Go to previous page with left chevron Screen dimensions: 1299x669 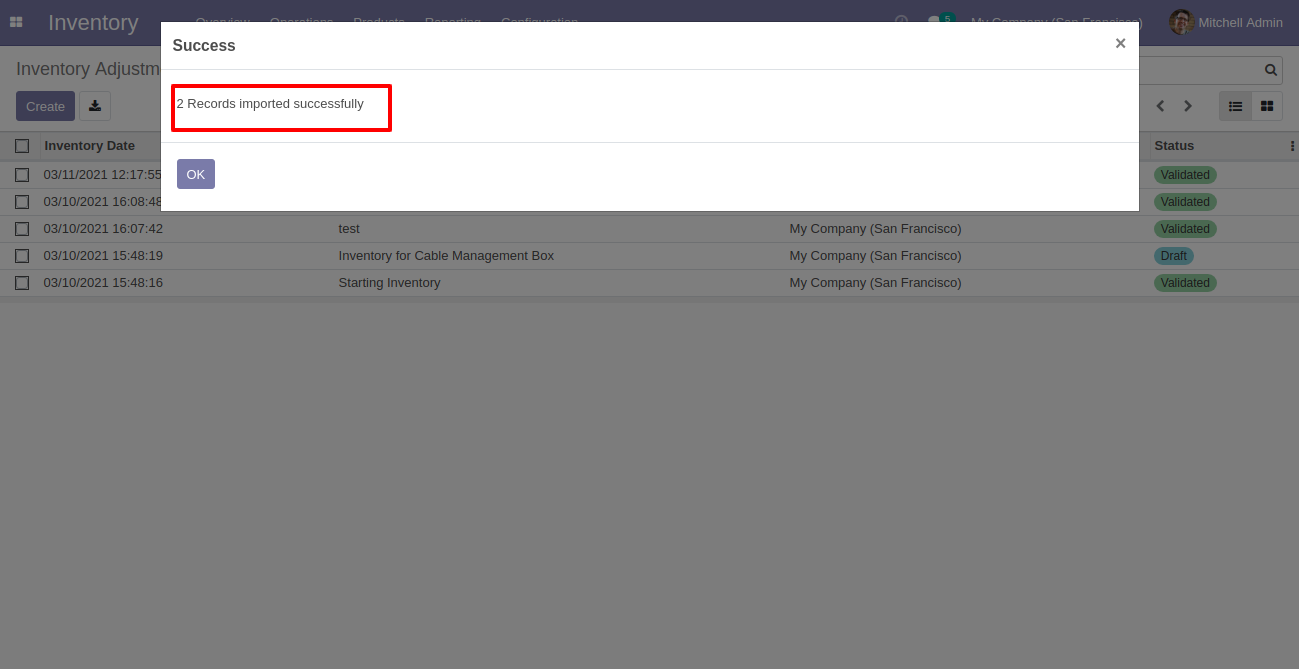pyautogui.click(x=1160, y=106)
